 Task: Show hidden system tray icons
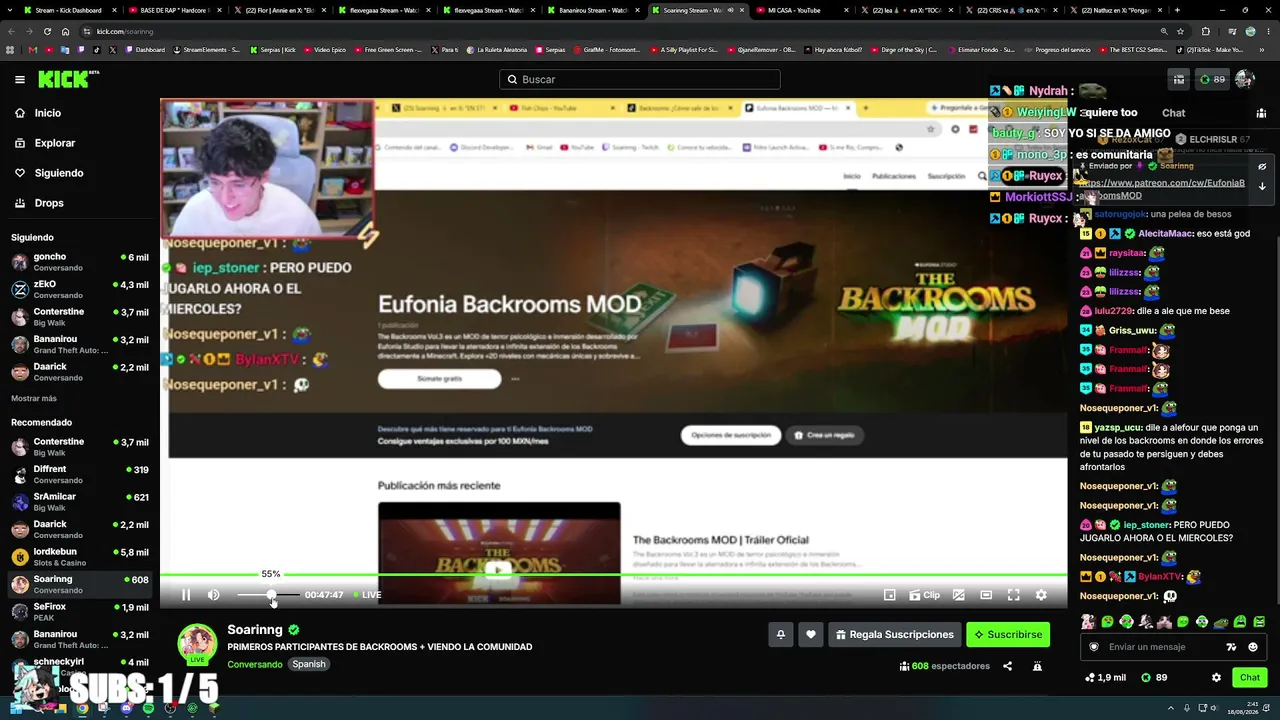[x=1171, y=709]
